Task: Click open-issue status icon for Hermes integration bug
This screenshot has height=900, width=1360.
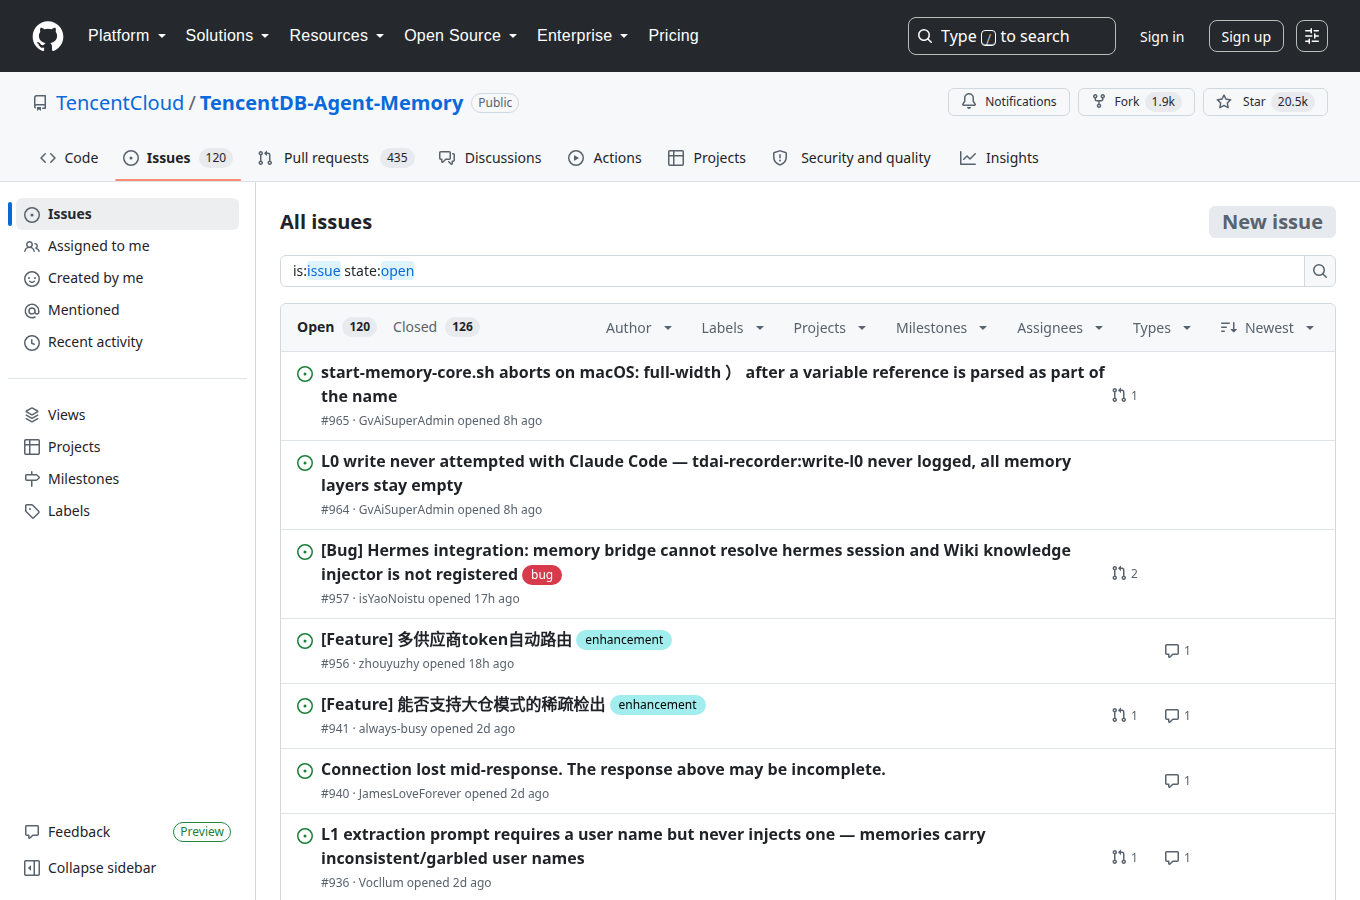Action: click(x=305, y=552)
